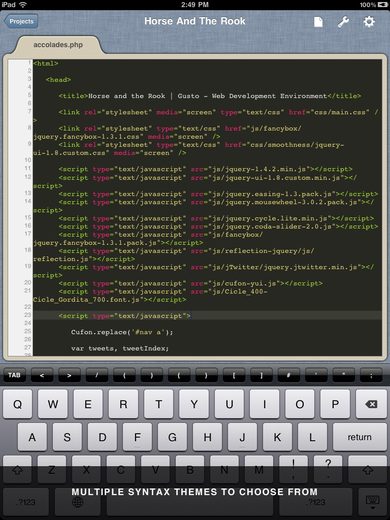Screen dimensions: 390x520
Task: Tap the H key
Action: pyautogui.click(x=207, y=437)
